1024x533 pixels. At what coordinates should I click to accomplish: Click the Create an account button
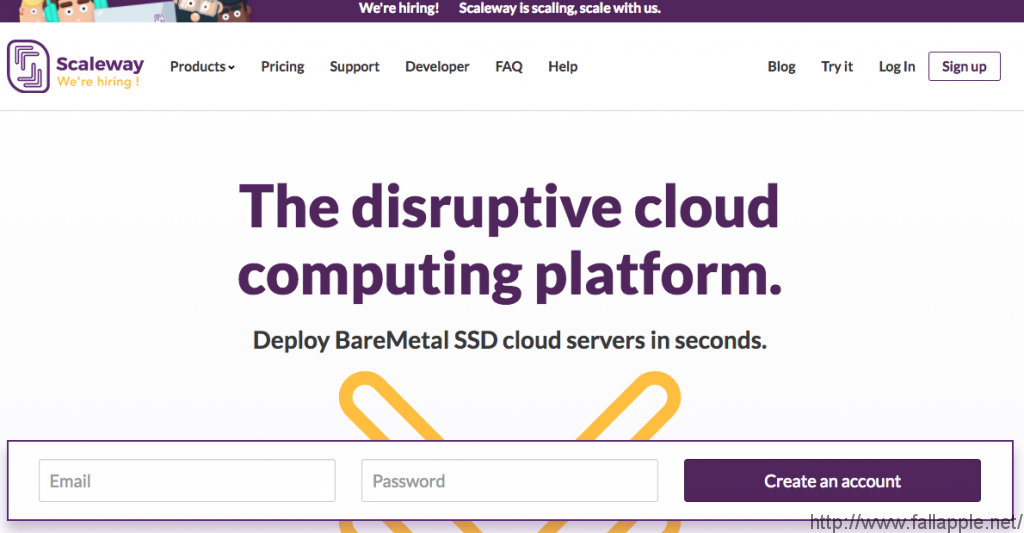[832, 481]
